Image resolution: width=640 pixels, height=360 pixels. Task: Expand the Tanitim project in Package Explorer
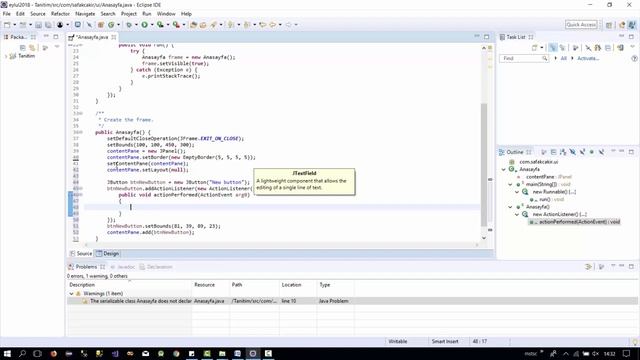pos(6,56)
